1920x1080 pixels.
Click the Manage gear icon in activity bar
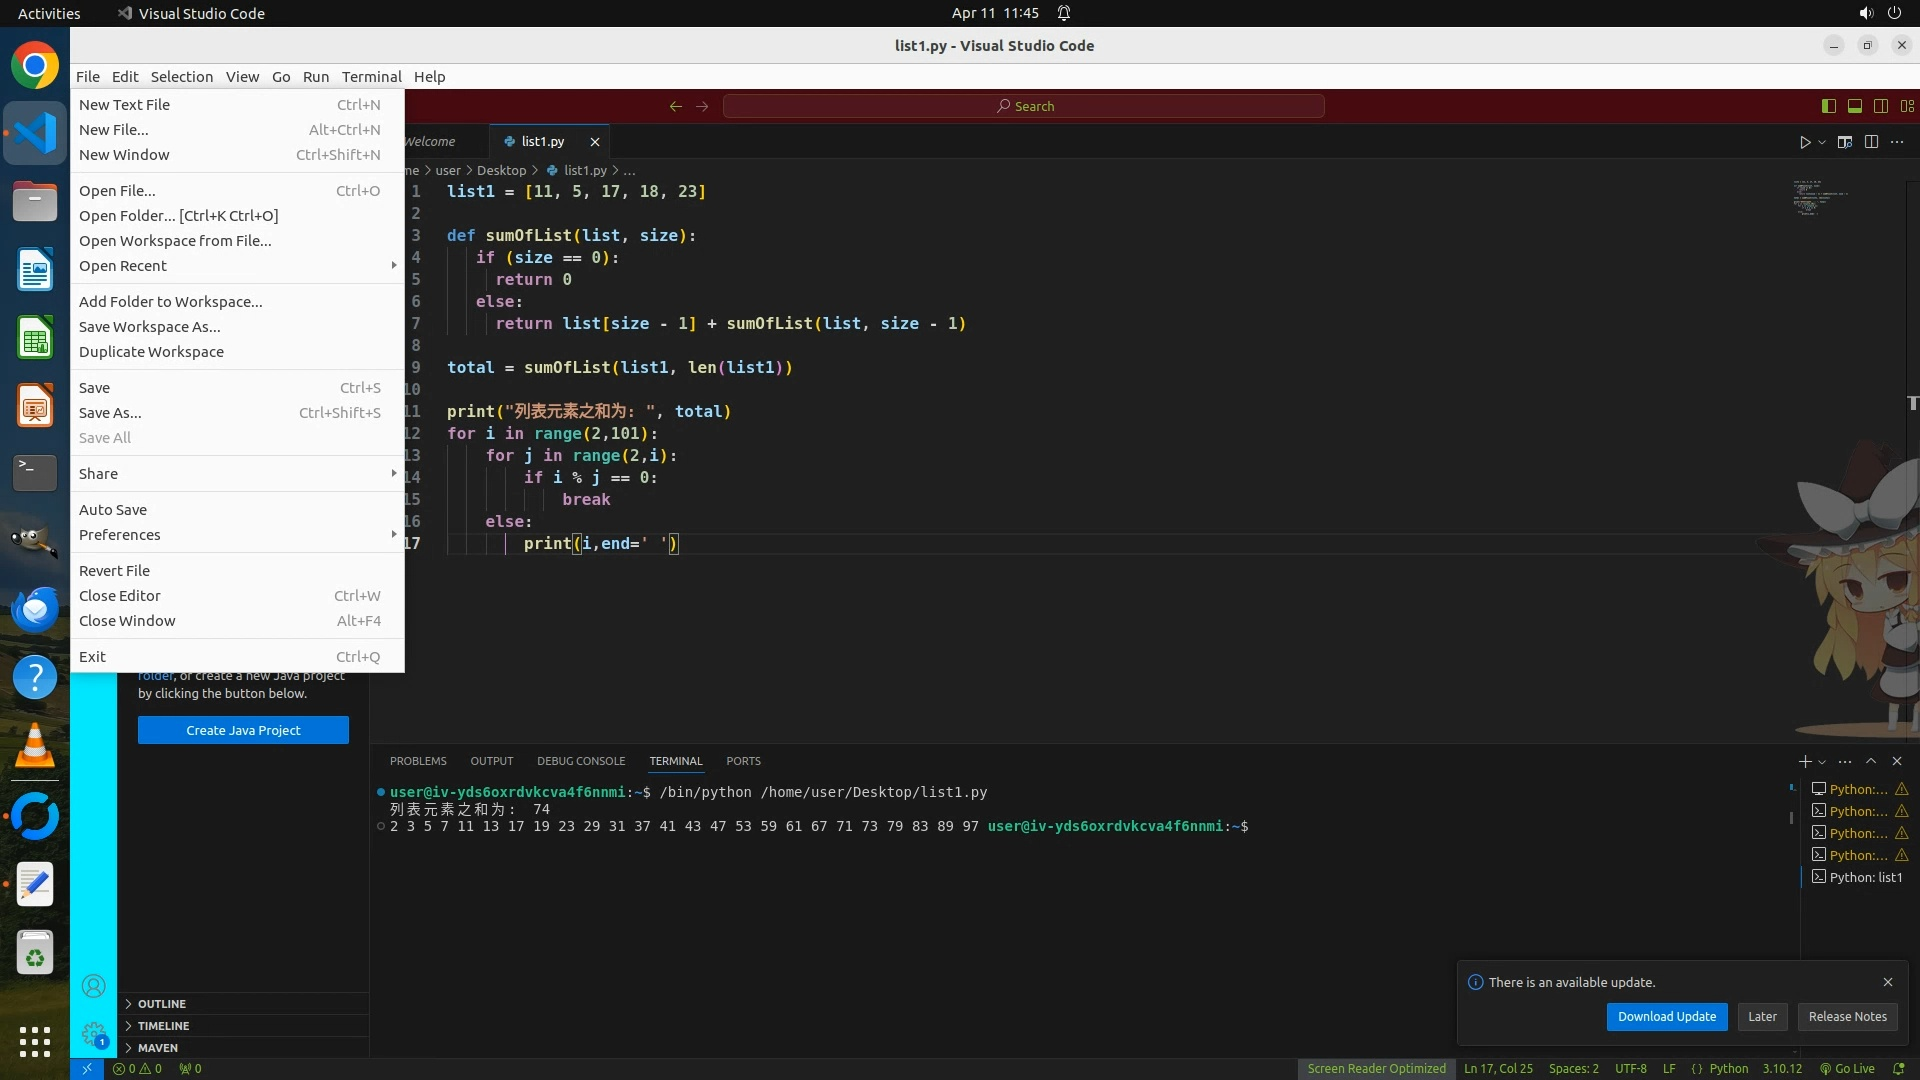(93, 1033)
